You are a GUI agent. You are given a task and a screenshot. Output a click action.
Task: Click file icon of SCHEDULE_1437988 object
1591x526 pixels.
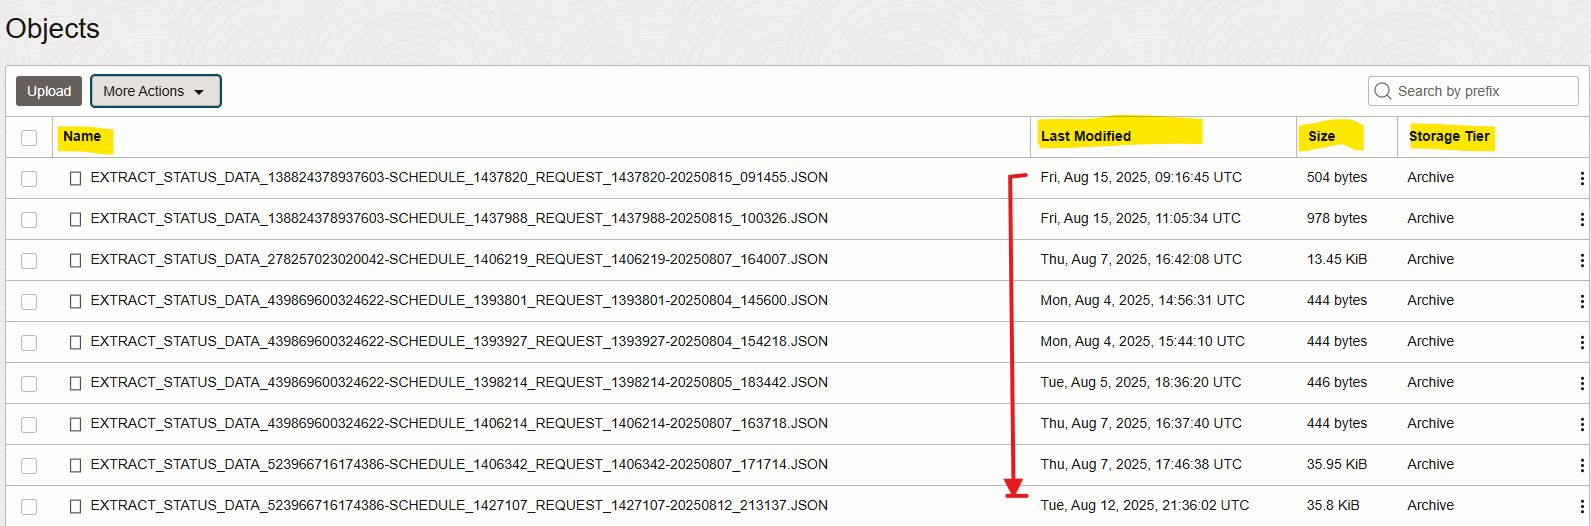click(75, 219)
